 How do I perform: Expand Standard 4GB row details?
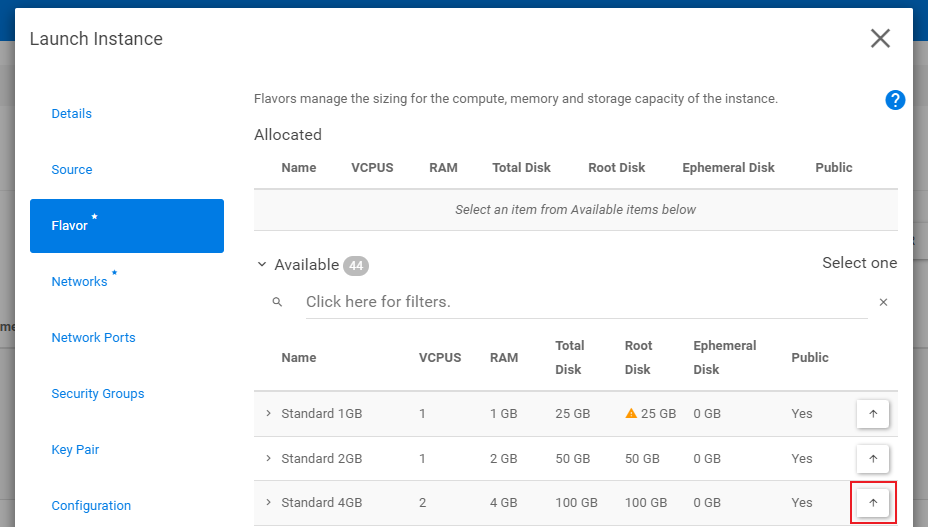268,502
